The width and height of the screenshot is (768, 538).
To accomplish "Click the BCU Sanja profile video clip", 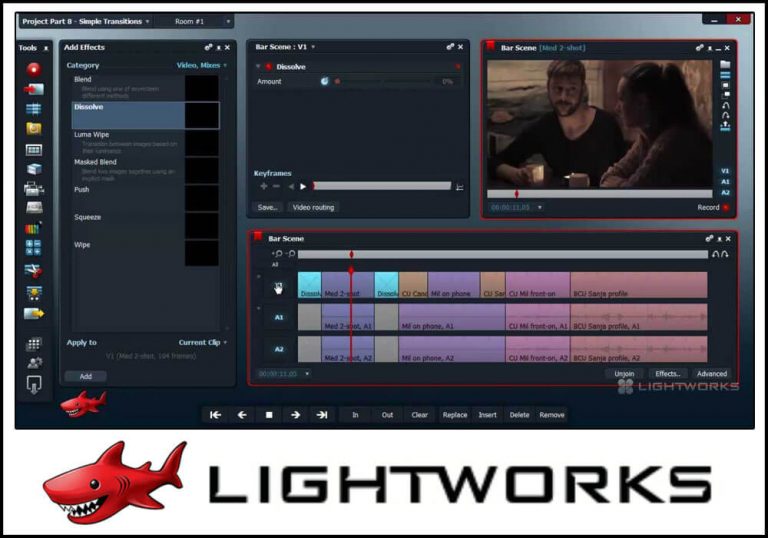I will pyautogui.click(x=639, y=285).
